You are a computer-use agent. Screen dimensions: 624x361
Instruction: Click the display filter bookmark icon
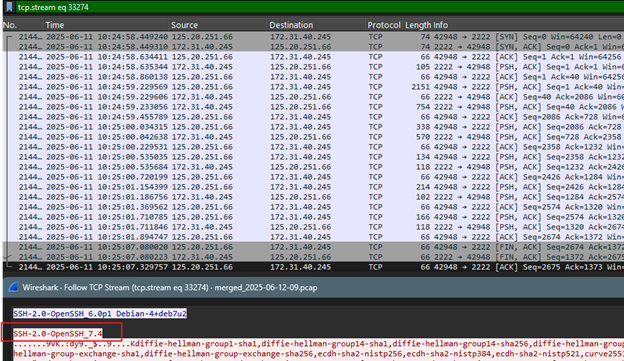coord(9,7)
